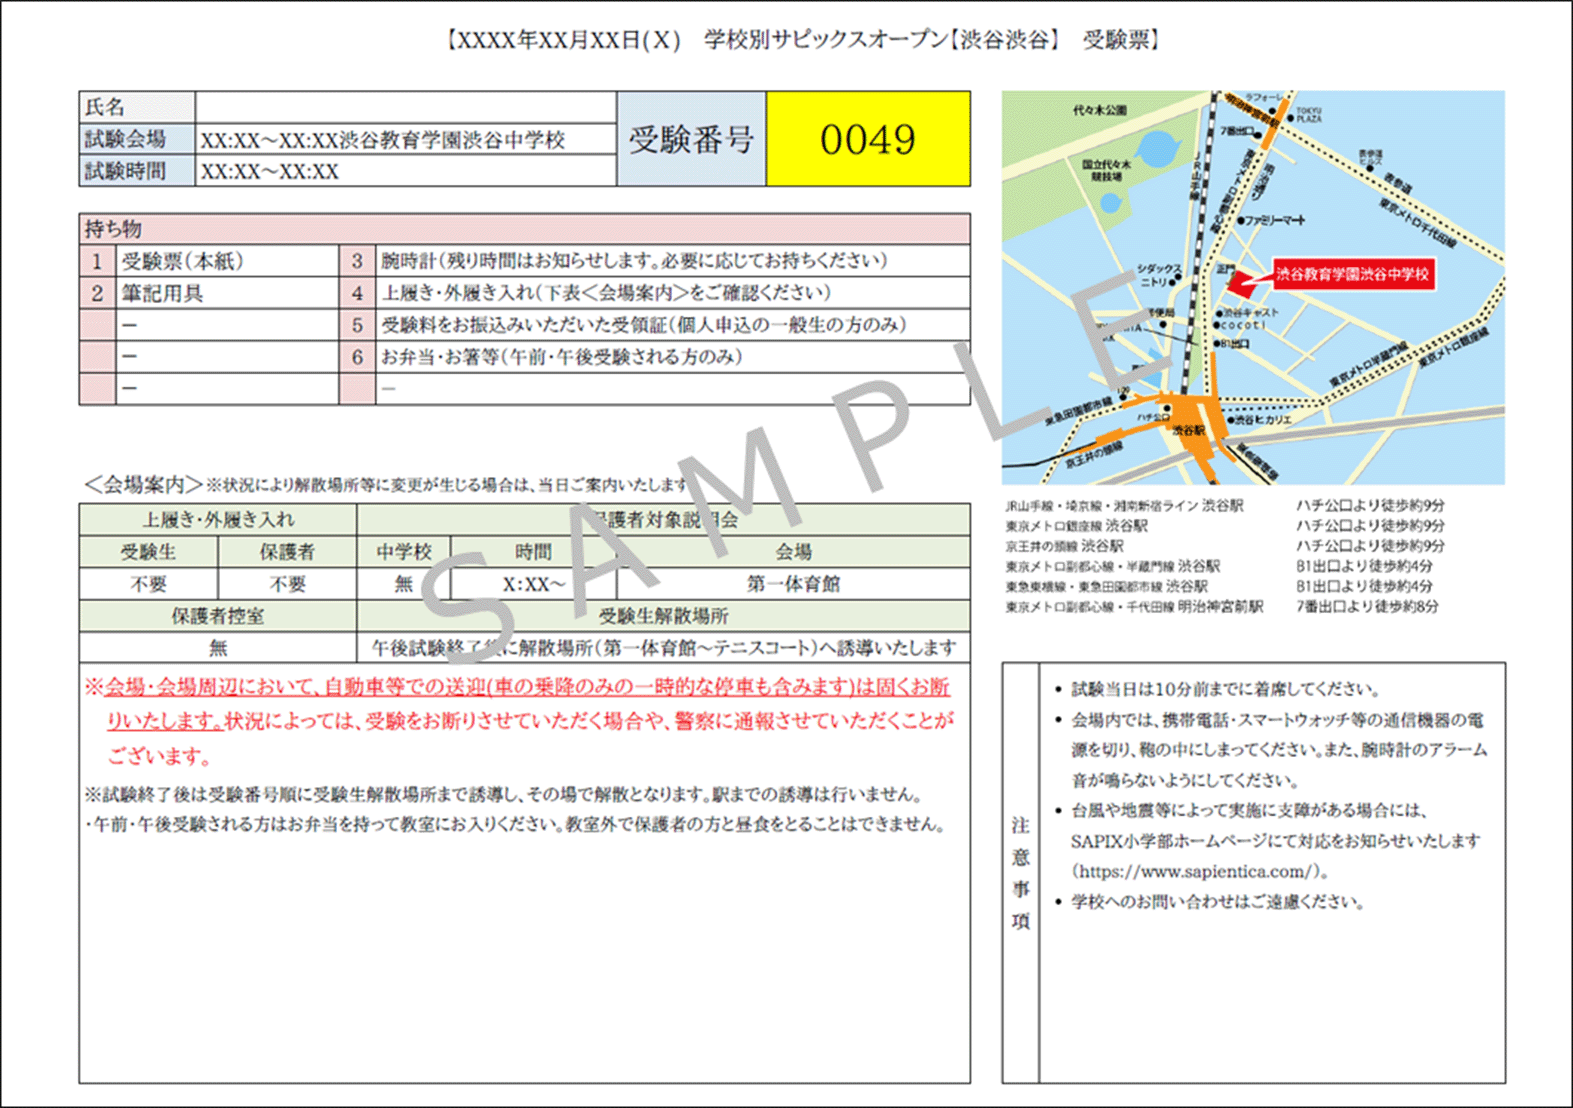Click the venue cell 第一体育館

tap(793, 584)
